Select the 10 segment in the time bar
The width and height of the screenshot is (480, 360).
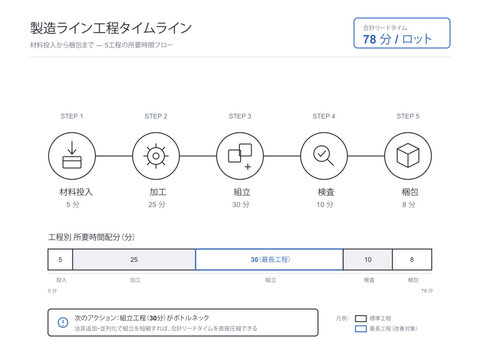(368, 259)
